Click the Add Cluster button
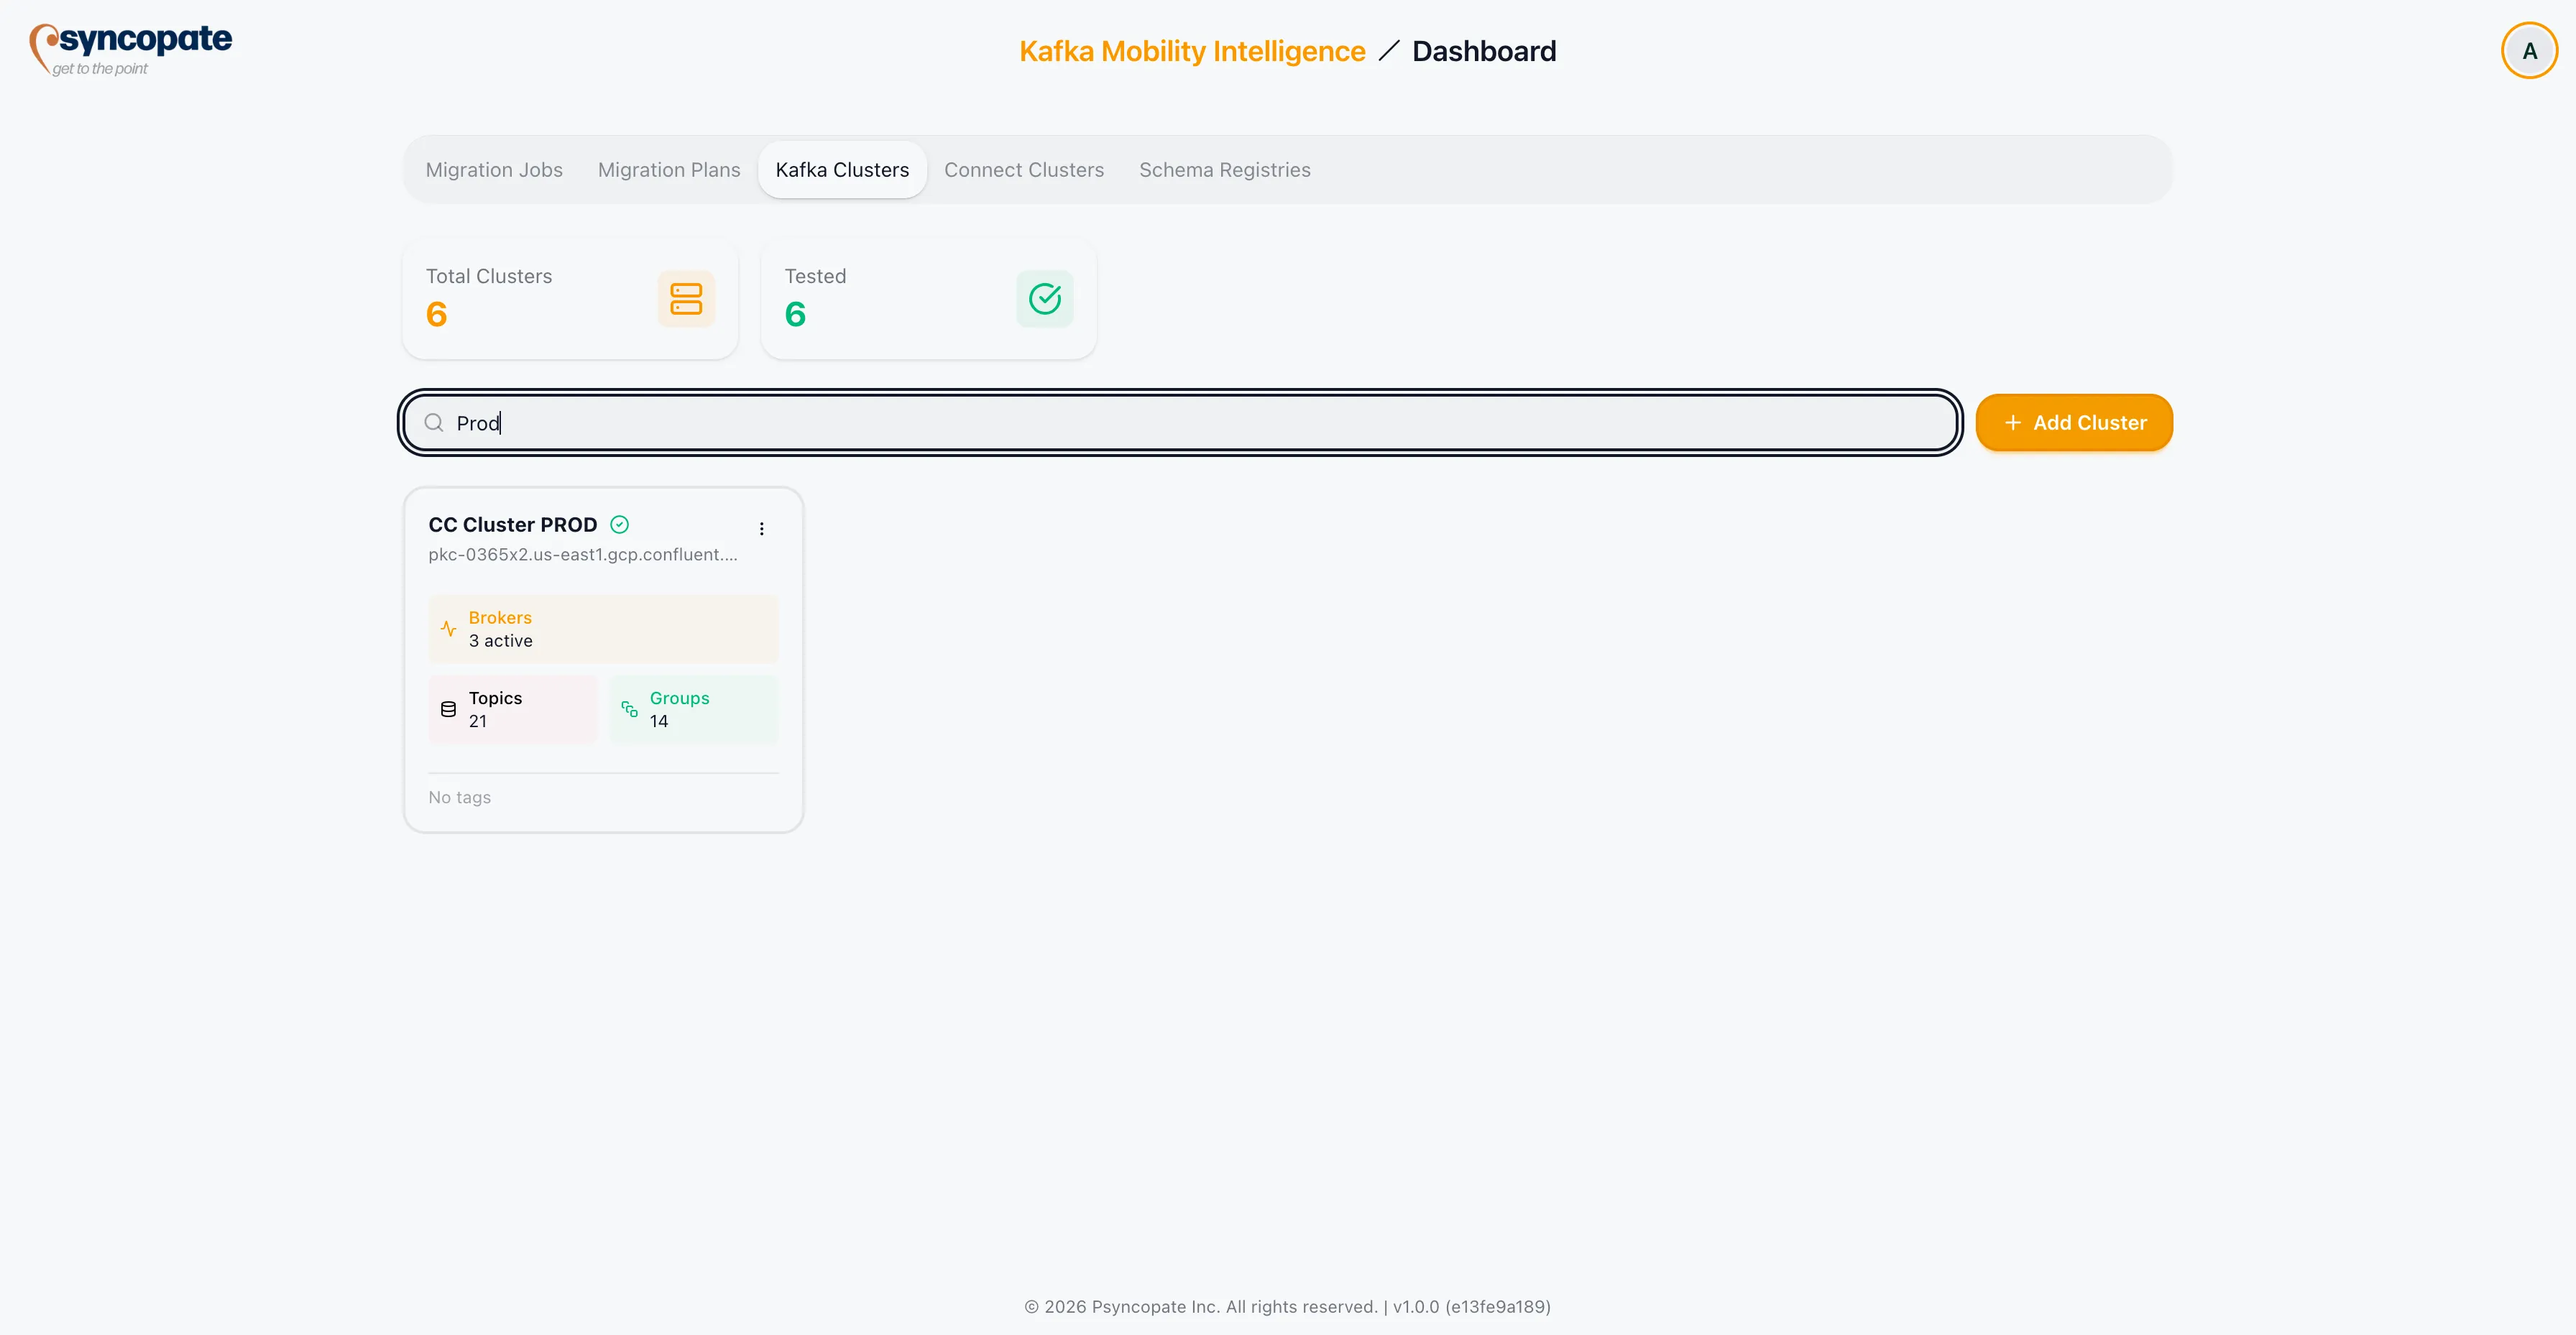The height and width of the screenshot is (1335, 2576). 2074,422
